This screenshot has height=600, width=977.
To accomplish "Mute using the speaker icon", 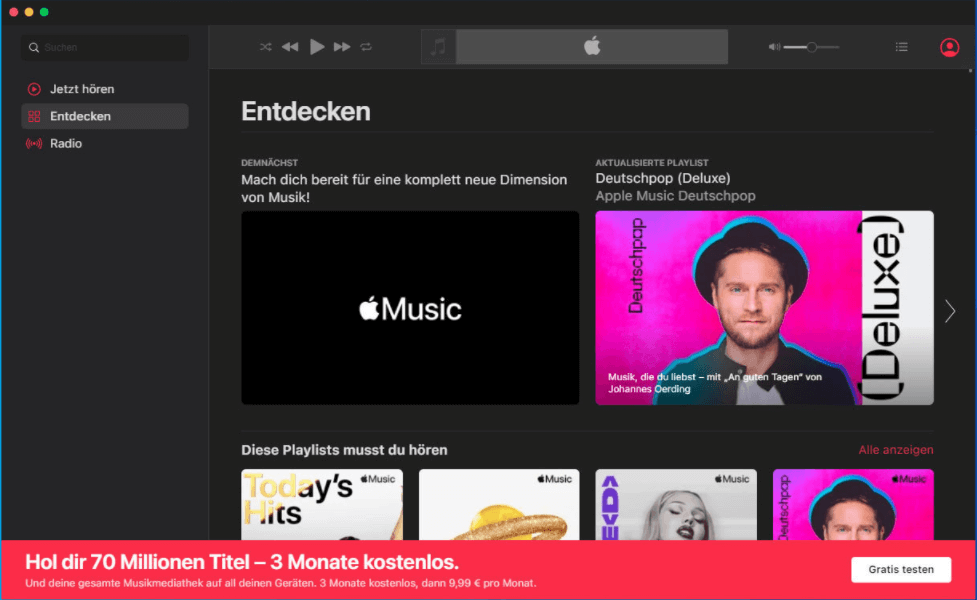I will pos(774,47).
